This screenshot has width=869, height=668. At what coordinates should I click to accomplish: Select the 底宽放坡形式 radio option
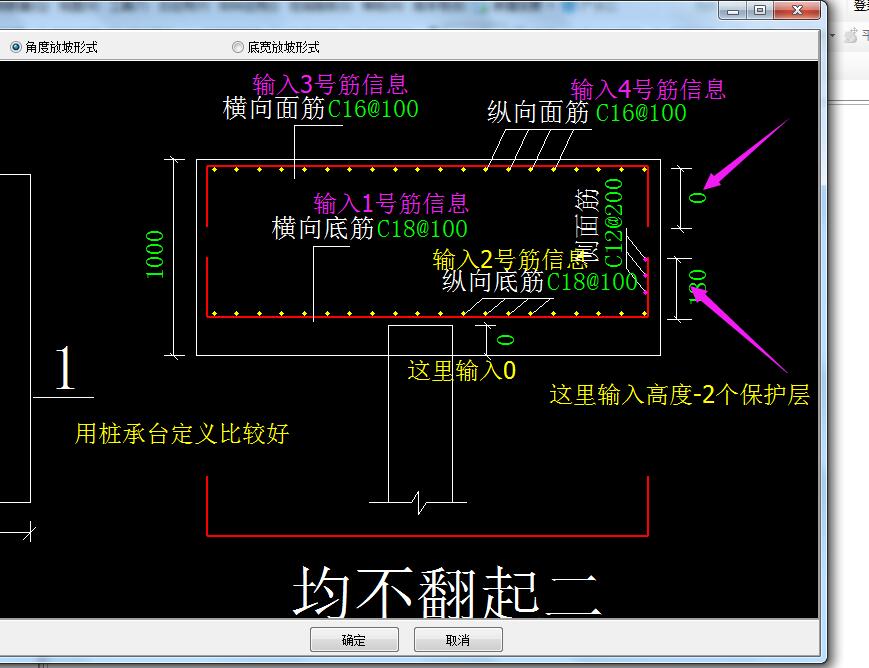(x=275, y=47)
